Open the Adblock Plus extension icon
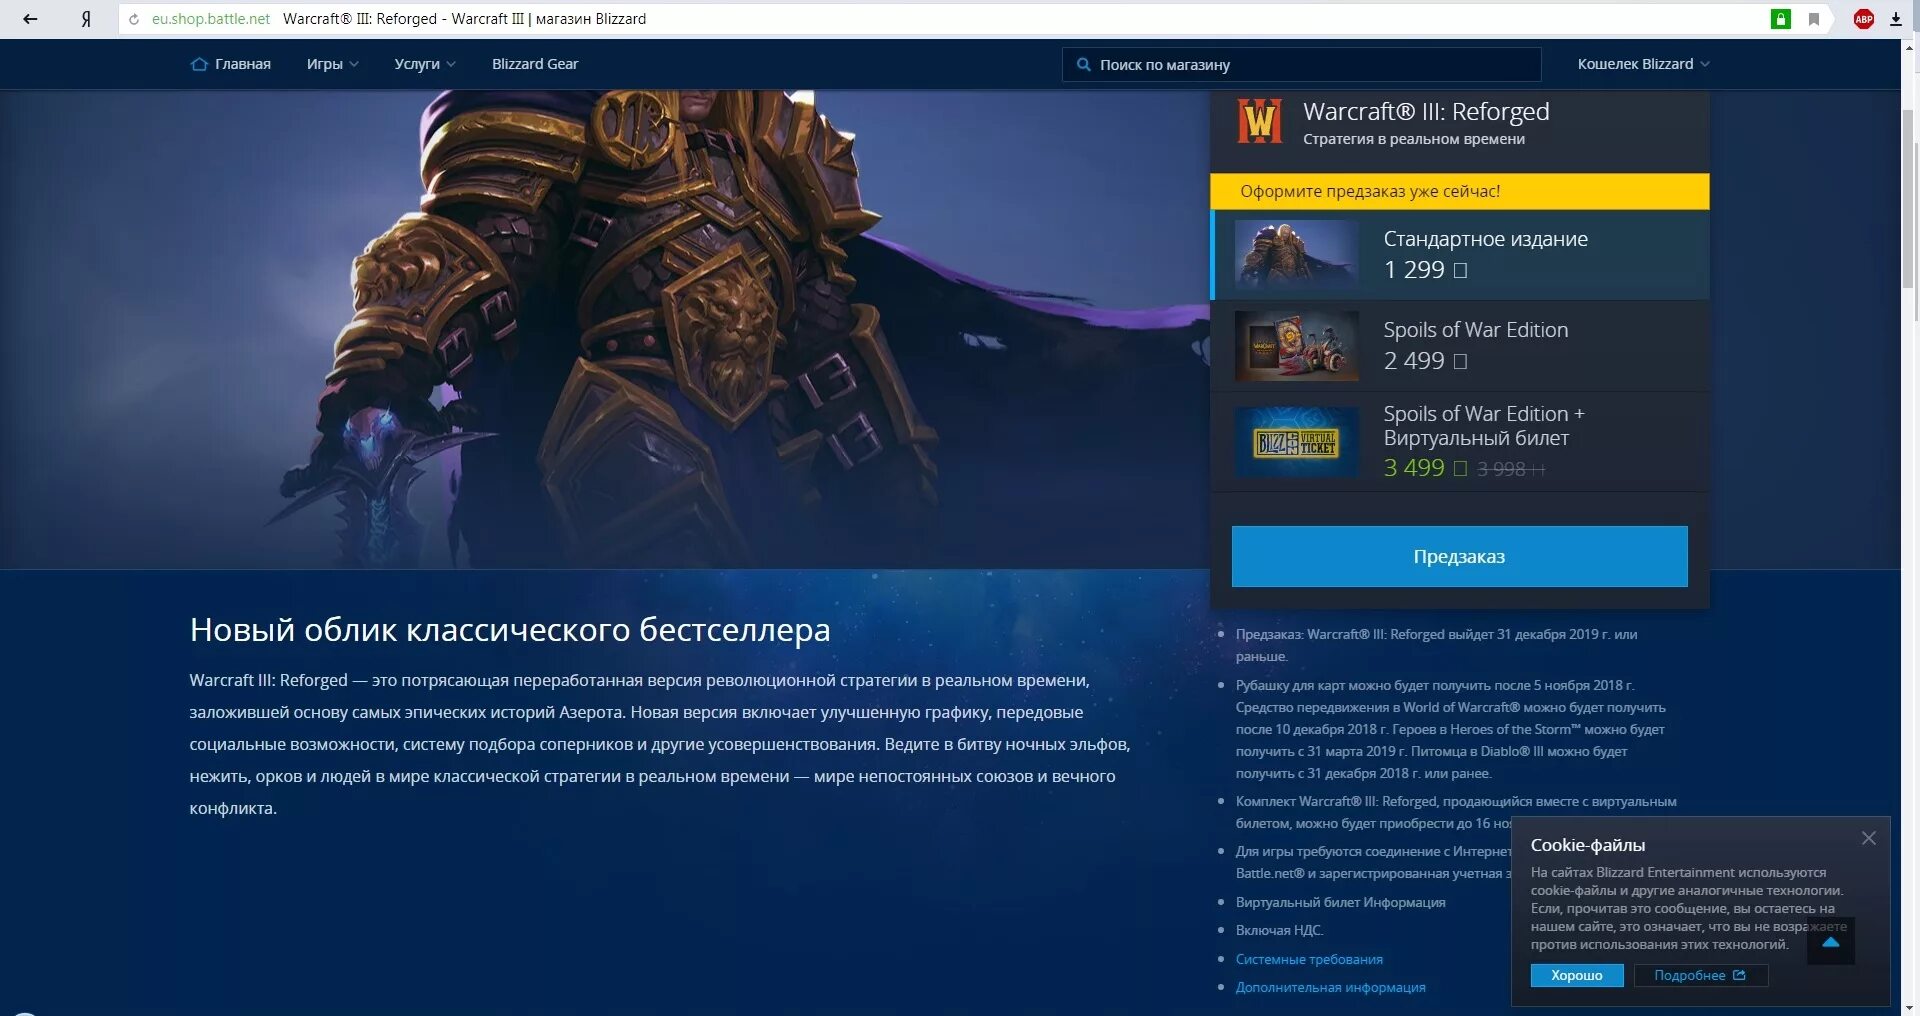This screenshot has width=1920, height=1016. [1863, 19]
